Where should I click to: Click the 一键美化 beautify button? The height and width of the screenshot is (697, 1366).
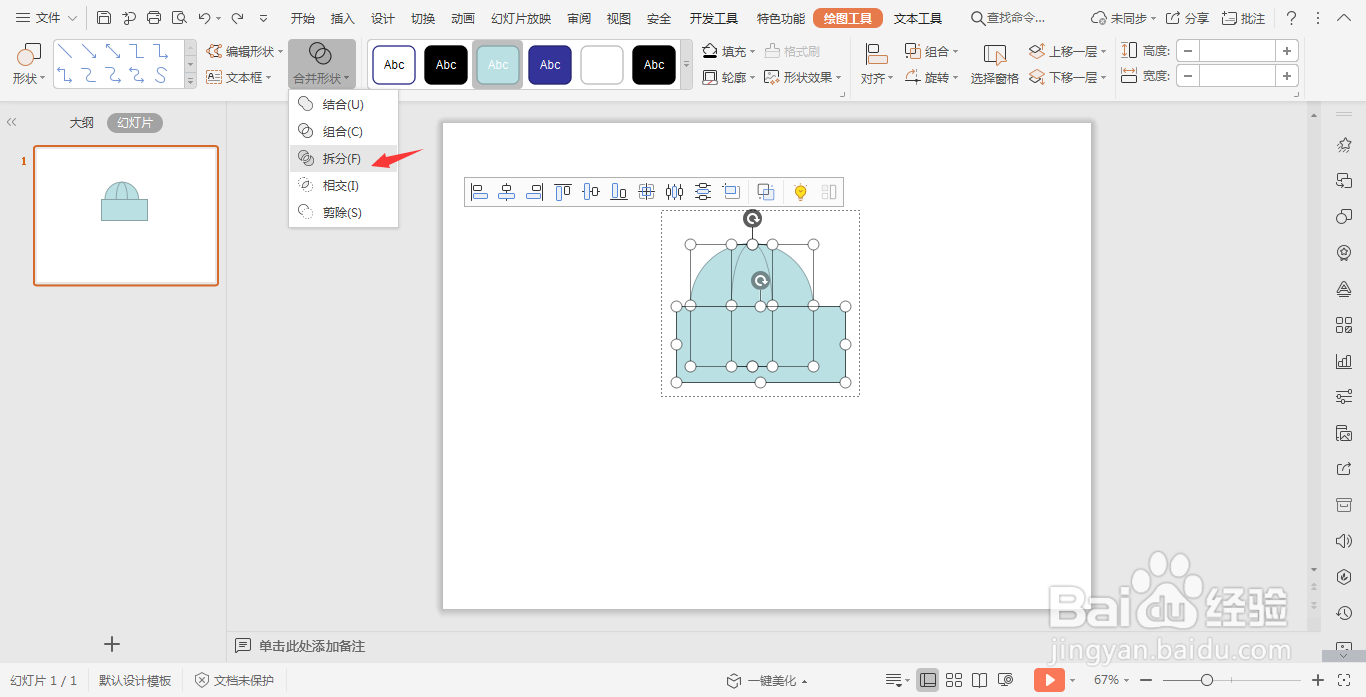(x=767, y=680)
